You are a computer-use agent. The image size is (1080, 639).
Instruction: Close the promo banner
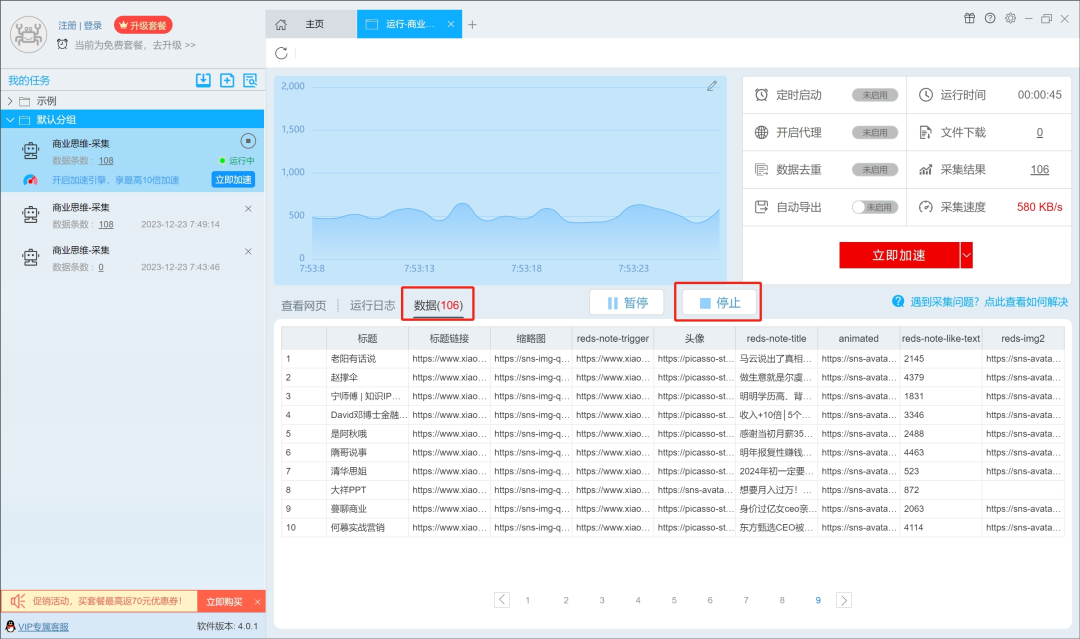coord(258,602)
